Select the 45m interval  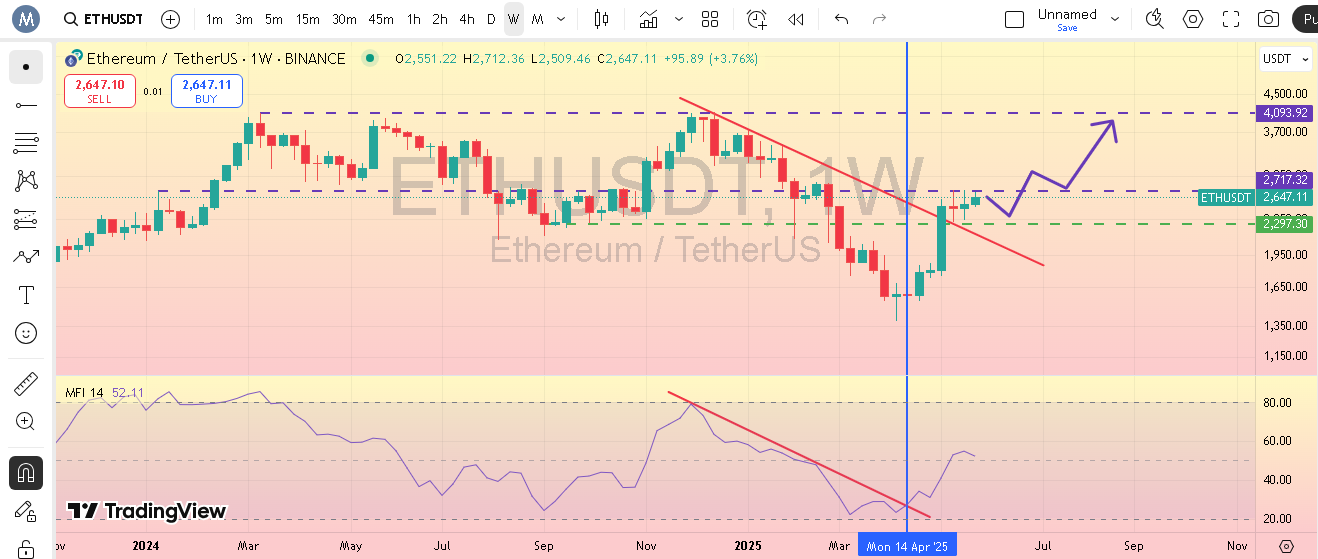(x=381, y=19)
